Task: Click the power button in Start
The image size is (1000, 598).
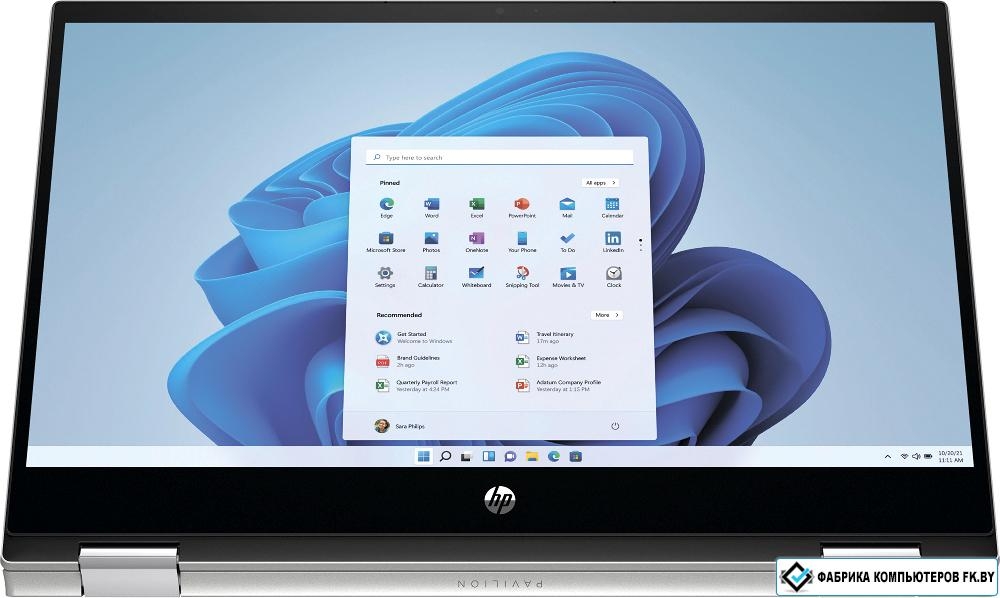Action: click(615, 426)
